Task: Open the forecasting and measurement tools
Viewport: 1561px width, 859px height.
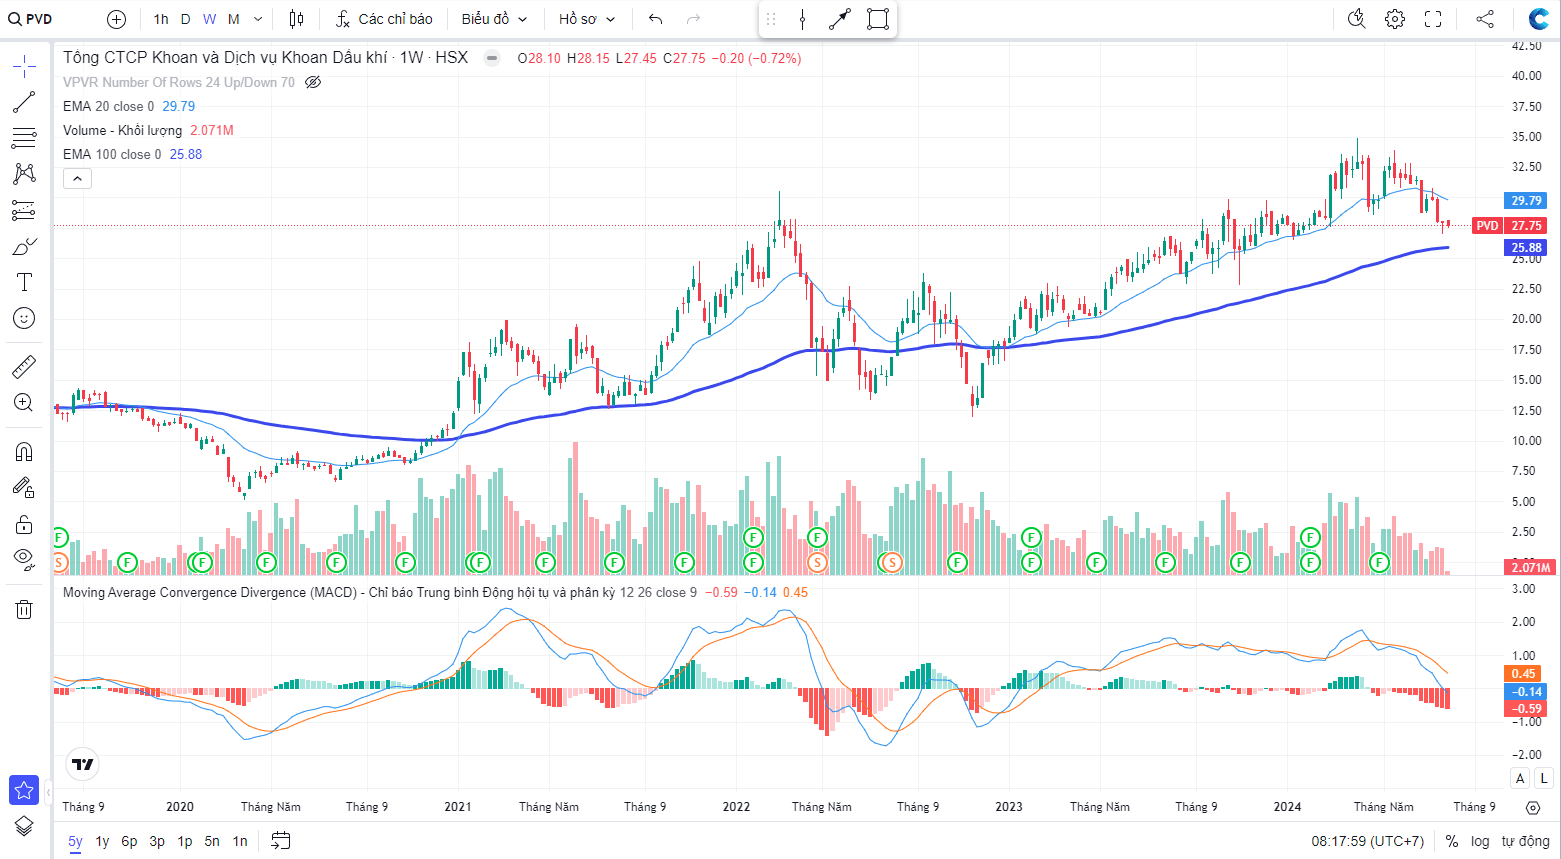Action: 24,210
